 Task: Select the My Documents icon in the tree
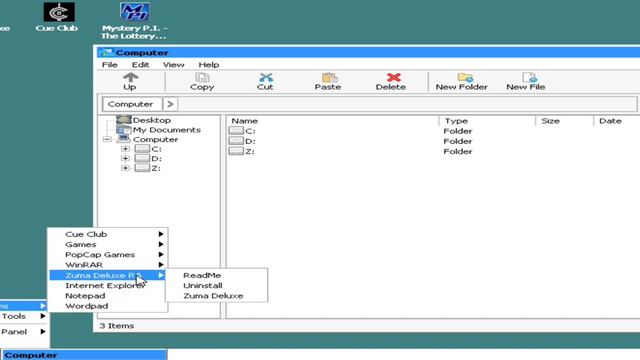coord(124,129)
